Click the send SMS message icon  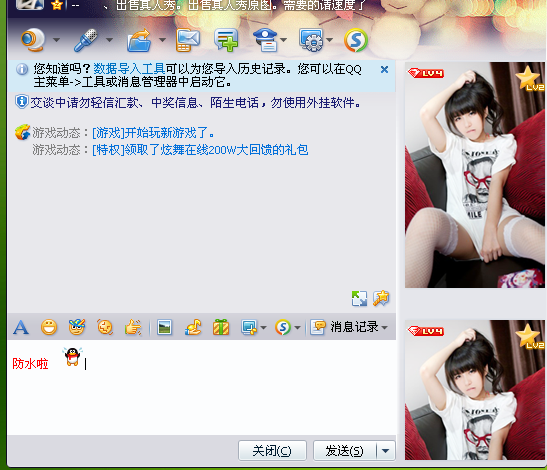click(x=188, y=40)
